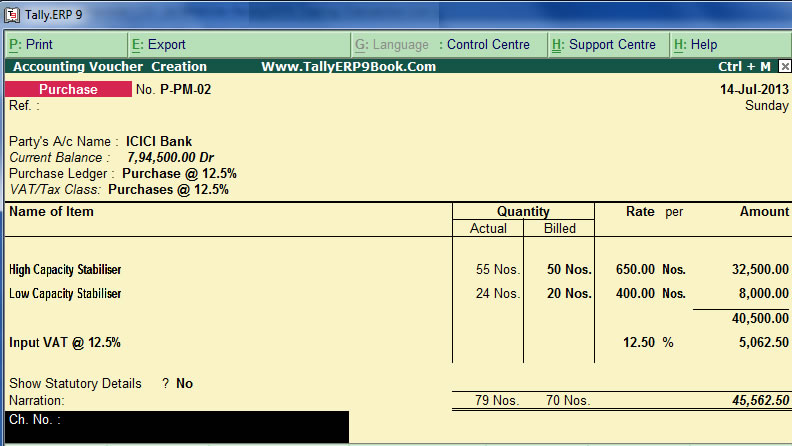Viewport: 795px width, 446px height.
Task: Click subtotal 40,500.00
Action: (760, 318)
